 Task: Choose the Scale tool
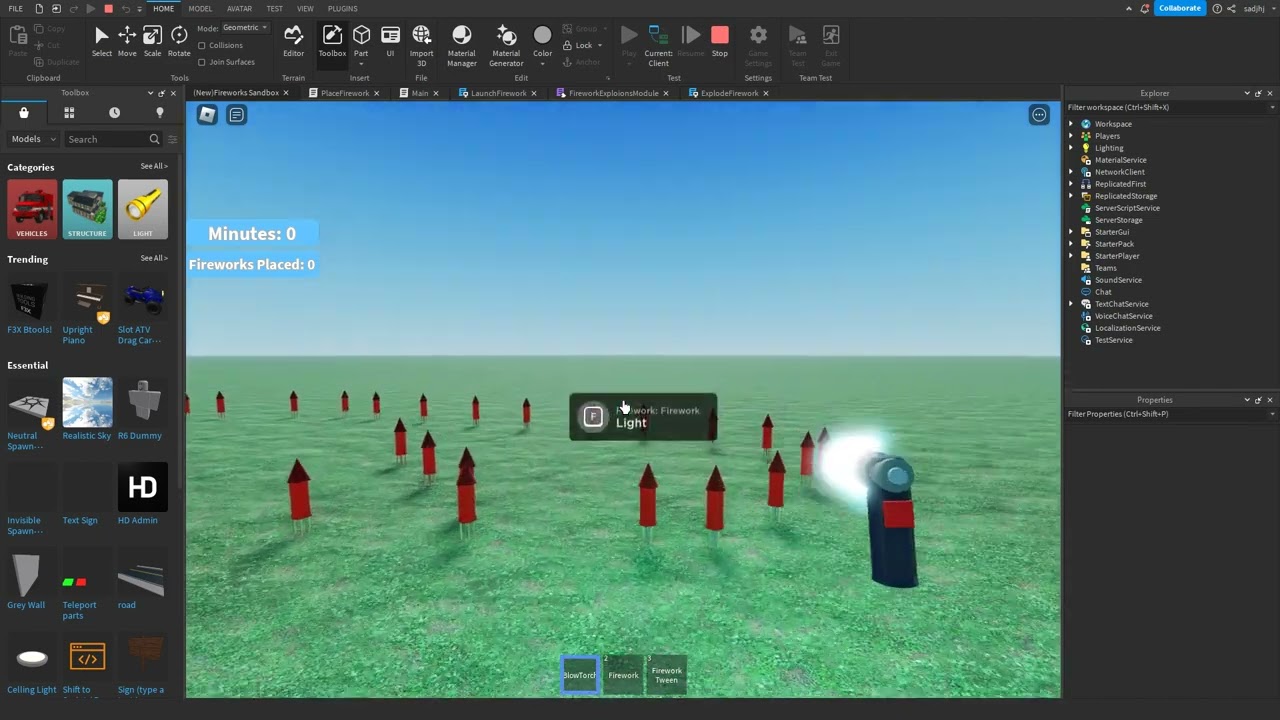152,42
